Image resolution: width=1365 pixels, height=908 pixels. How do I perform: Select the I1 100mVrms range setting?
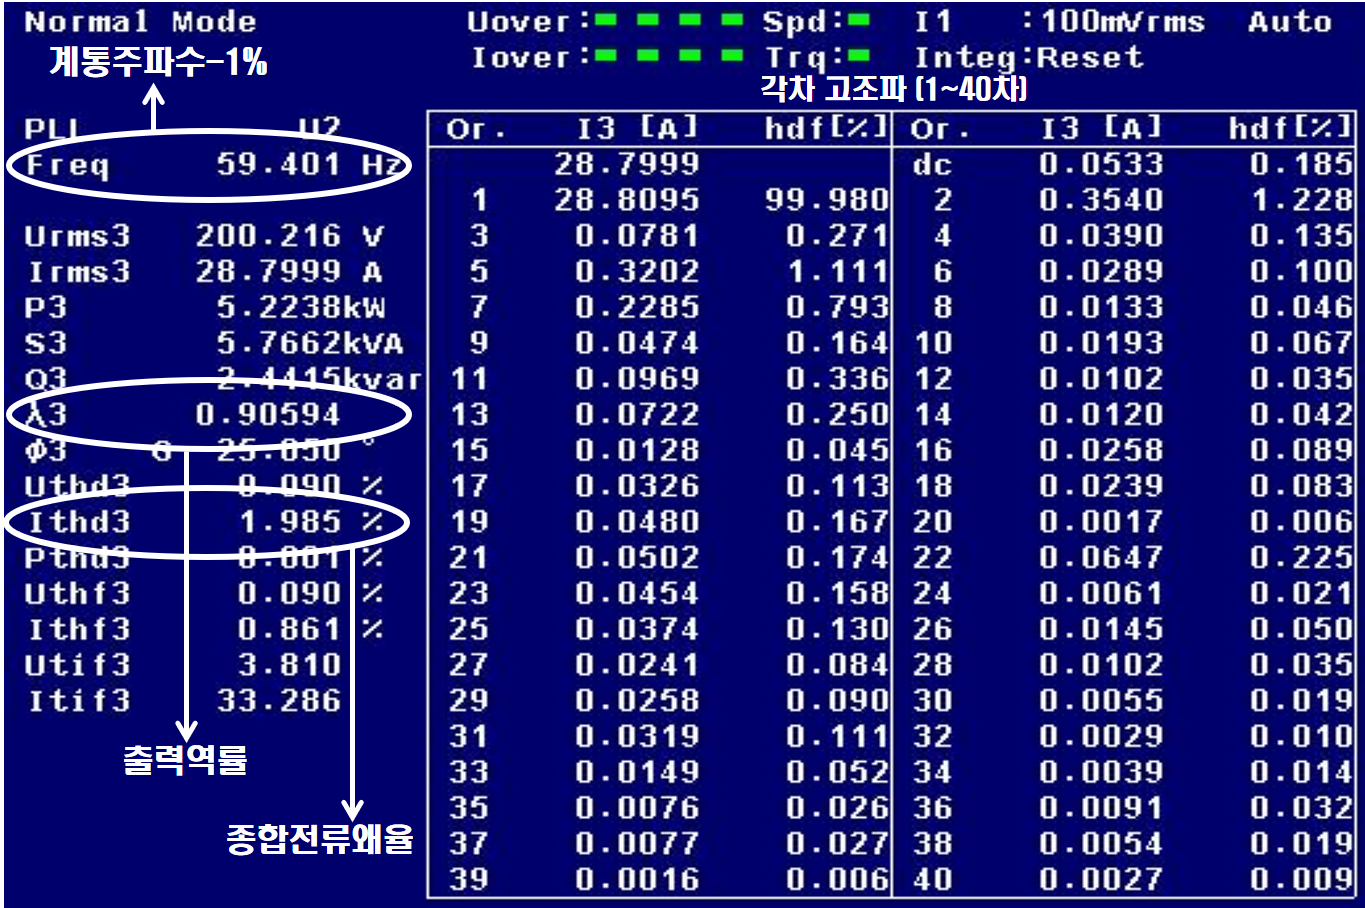[x=1059, y=22]
